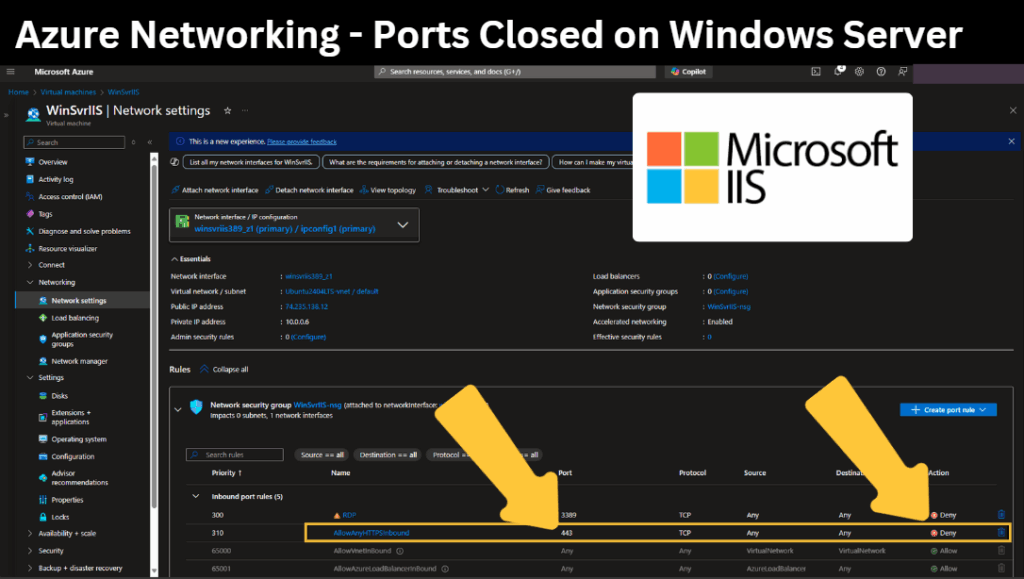Click the 'List all my network interfaces' suggestion

coord(251,162)
